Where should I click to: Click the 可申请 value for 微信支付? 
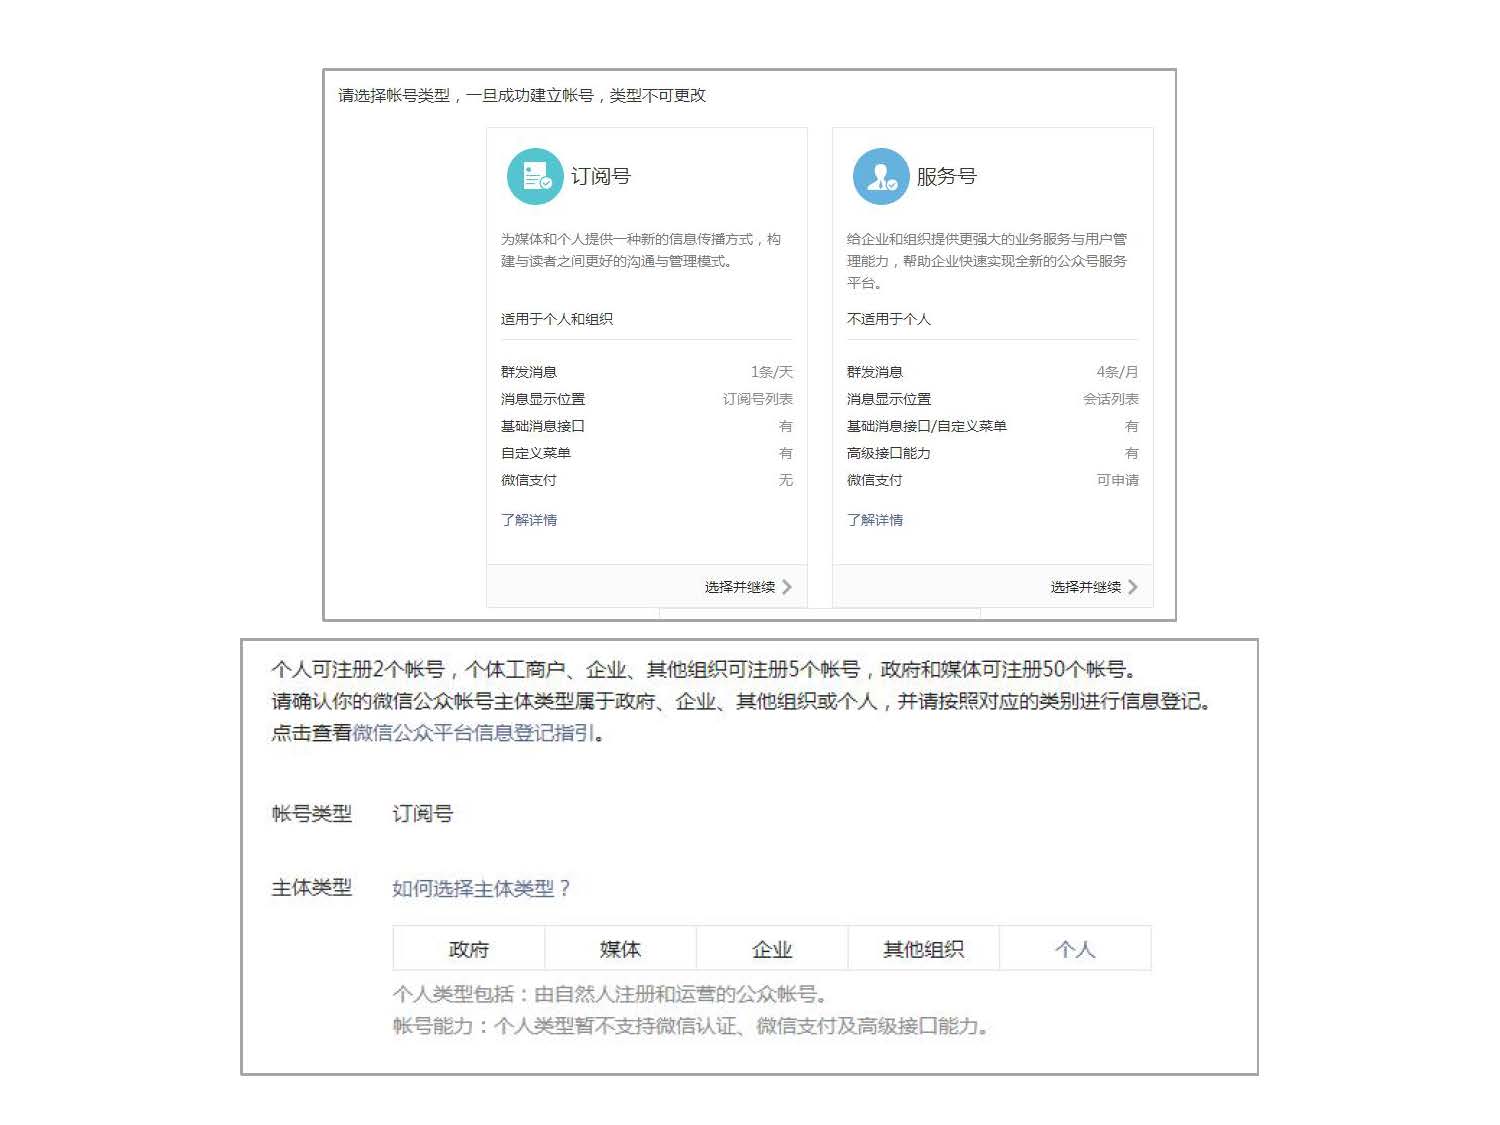click(1118, 480)
